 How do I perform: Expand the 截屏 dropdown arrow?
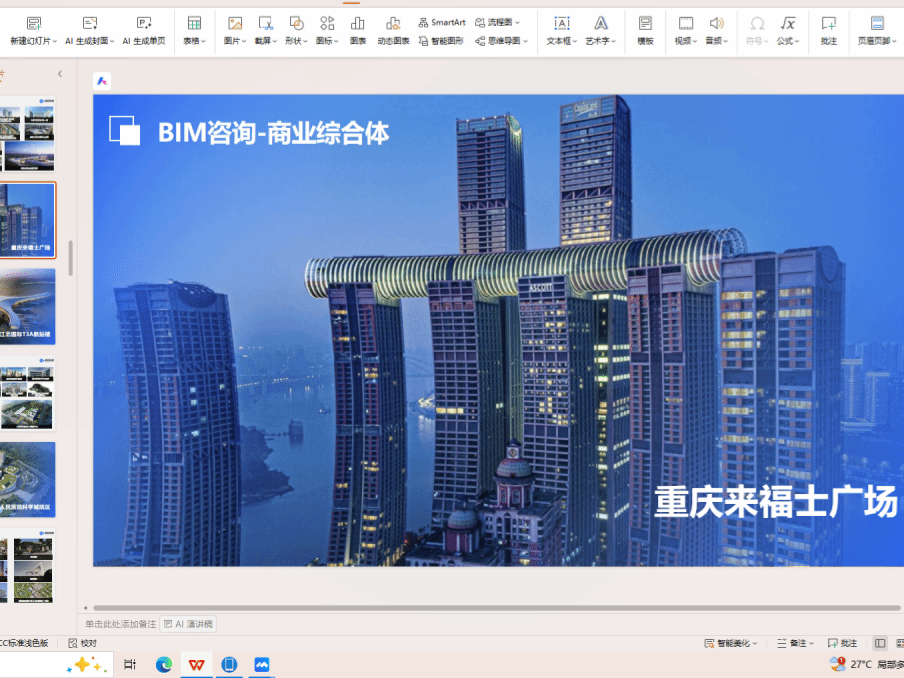(275, 41)
